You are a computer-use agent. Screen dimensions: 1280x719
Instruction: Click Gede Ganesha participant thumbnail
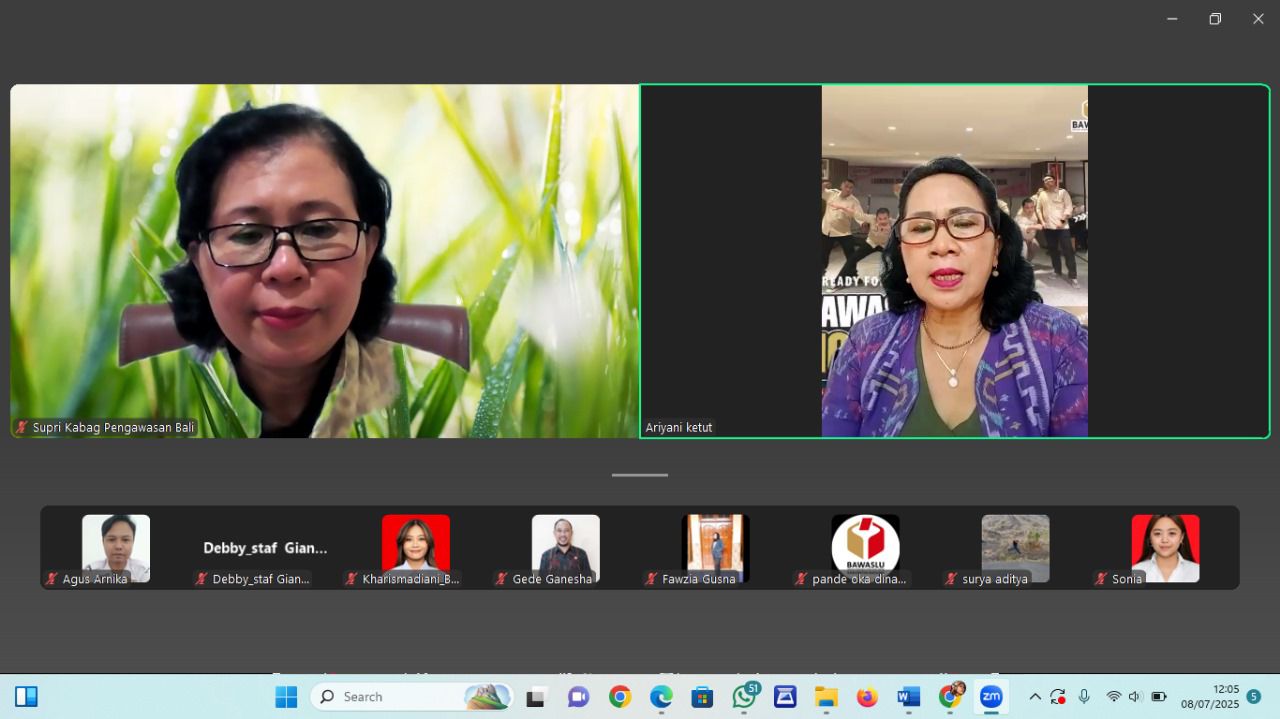(x=565, y=548)
